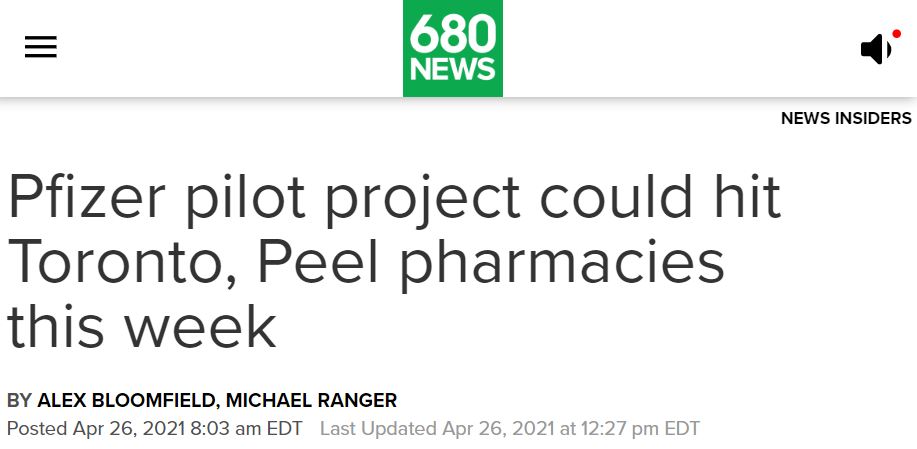Click the Pfizer pilot project headline

click(394, 262)
